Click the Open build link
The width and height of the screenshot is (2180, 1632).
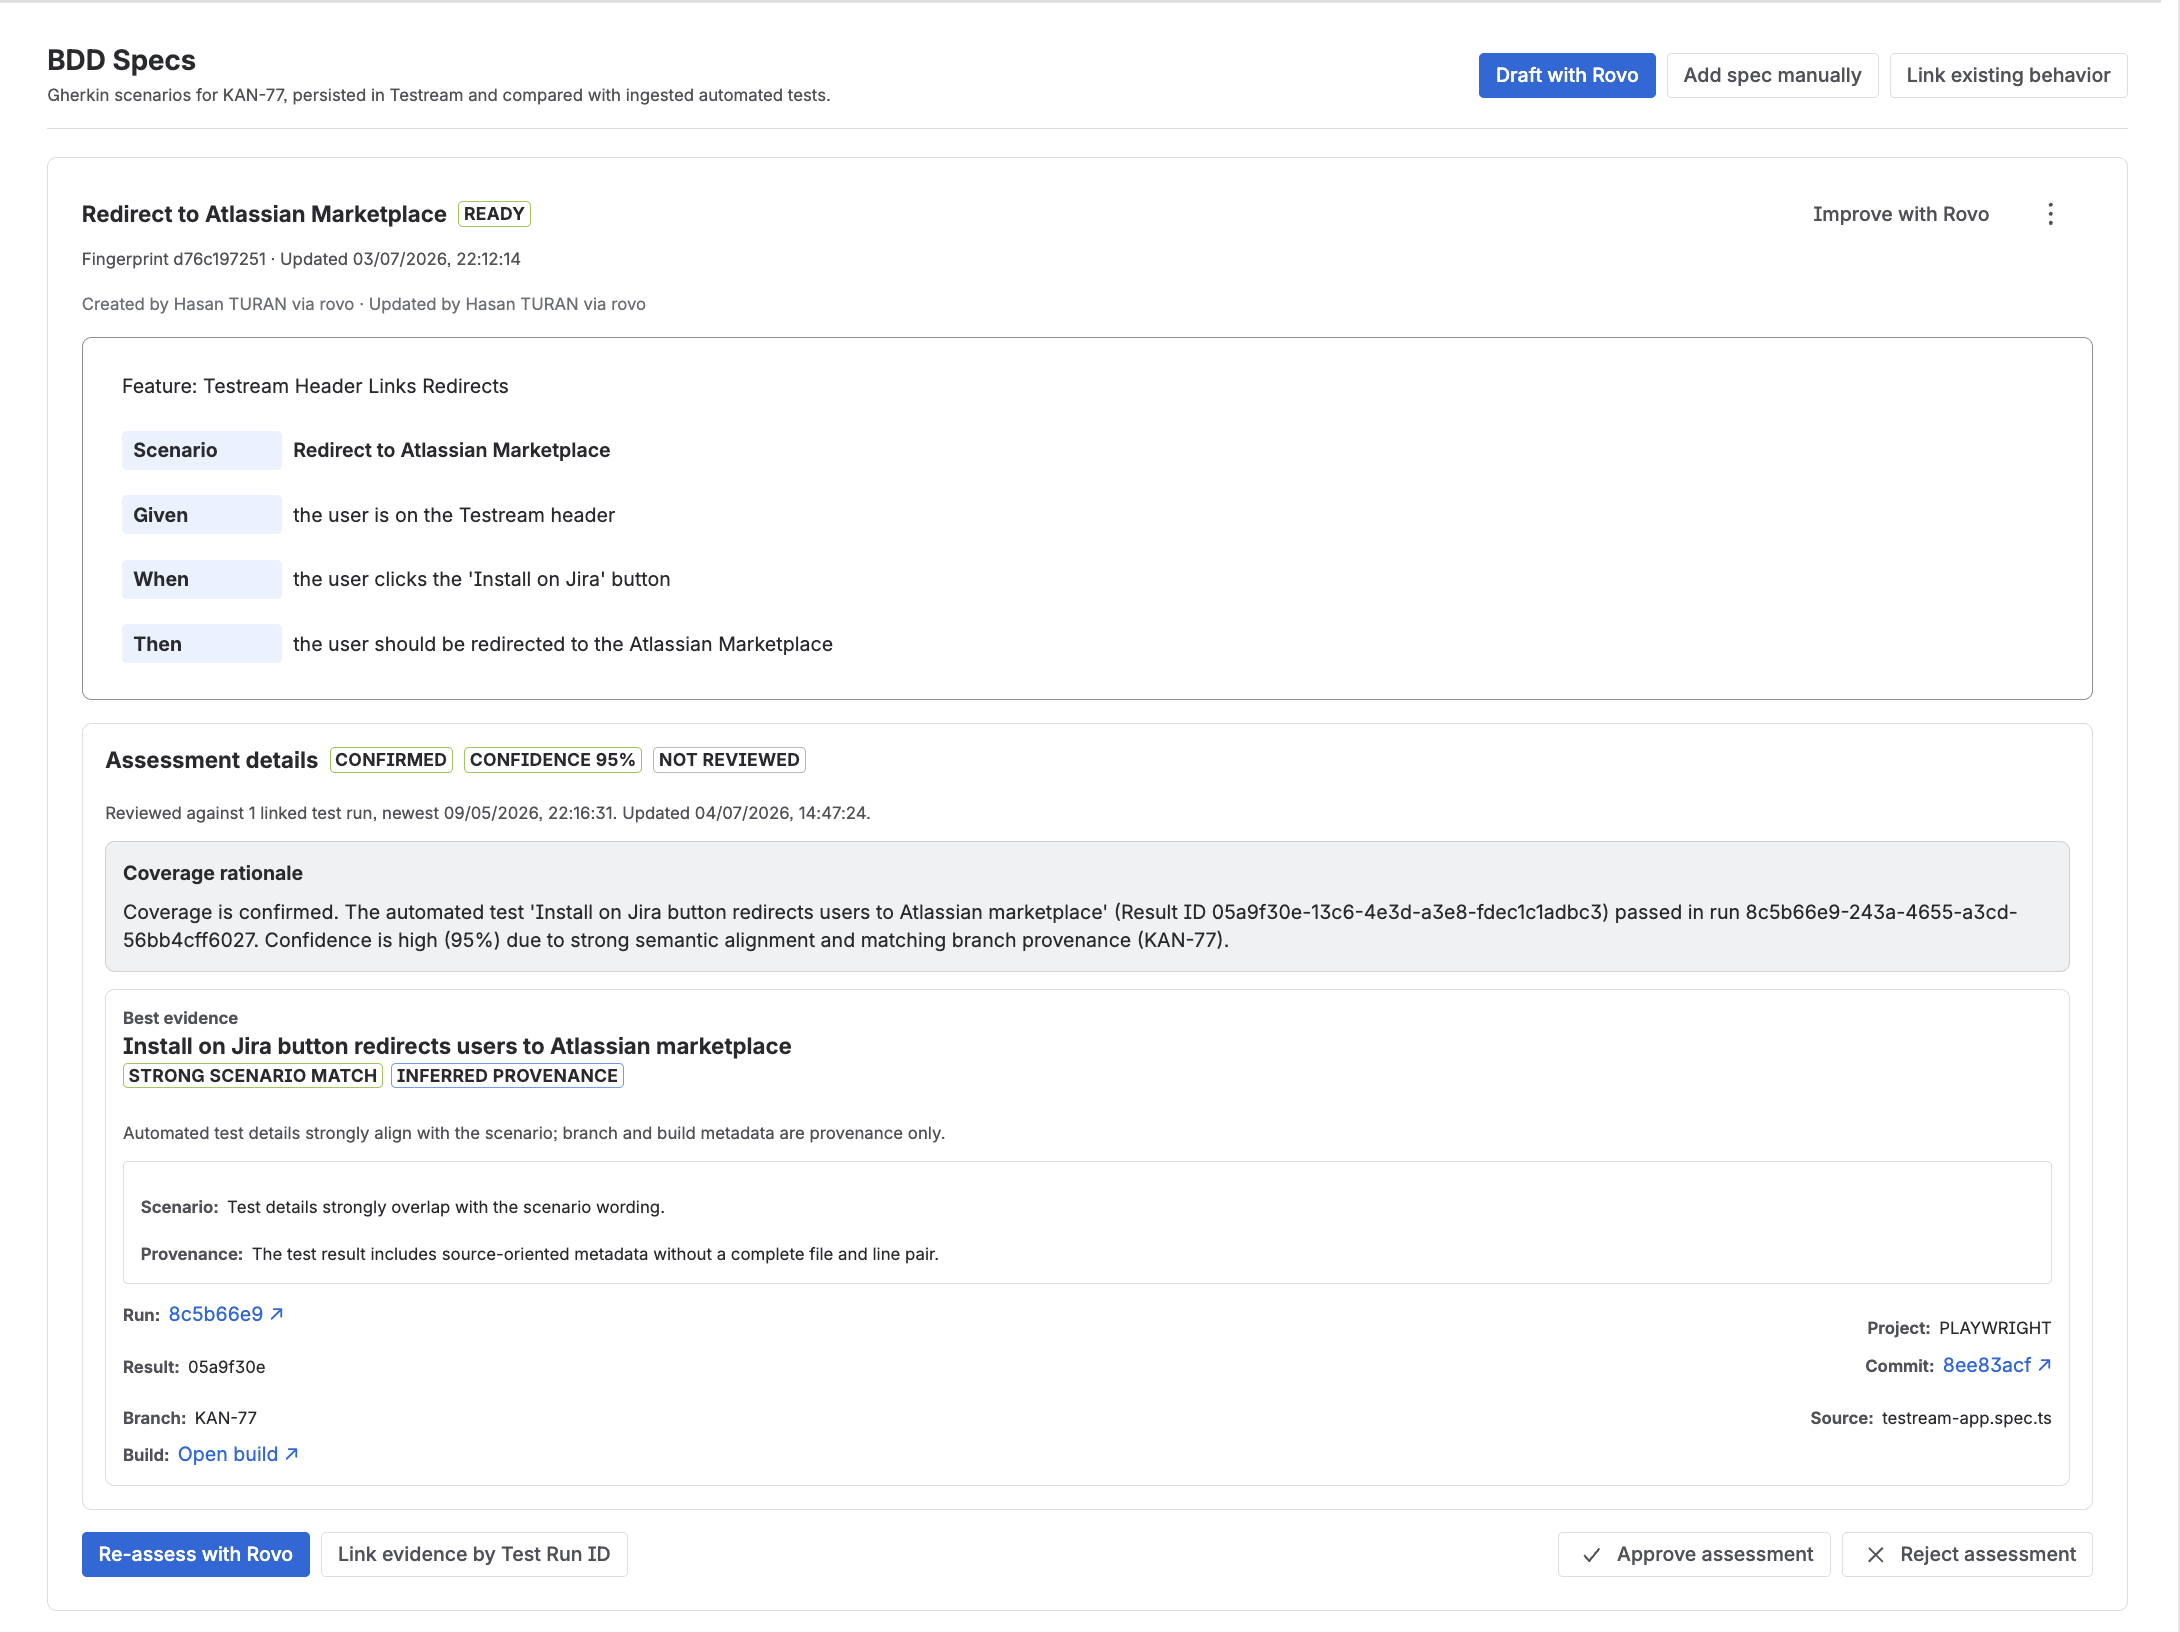[238, 1454]
